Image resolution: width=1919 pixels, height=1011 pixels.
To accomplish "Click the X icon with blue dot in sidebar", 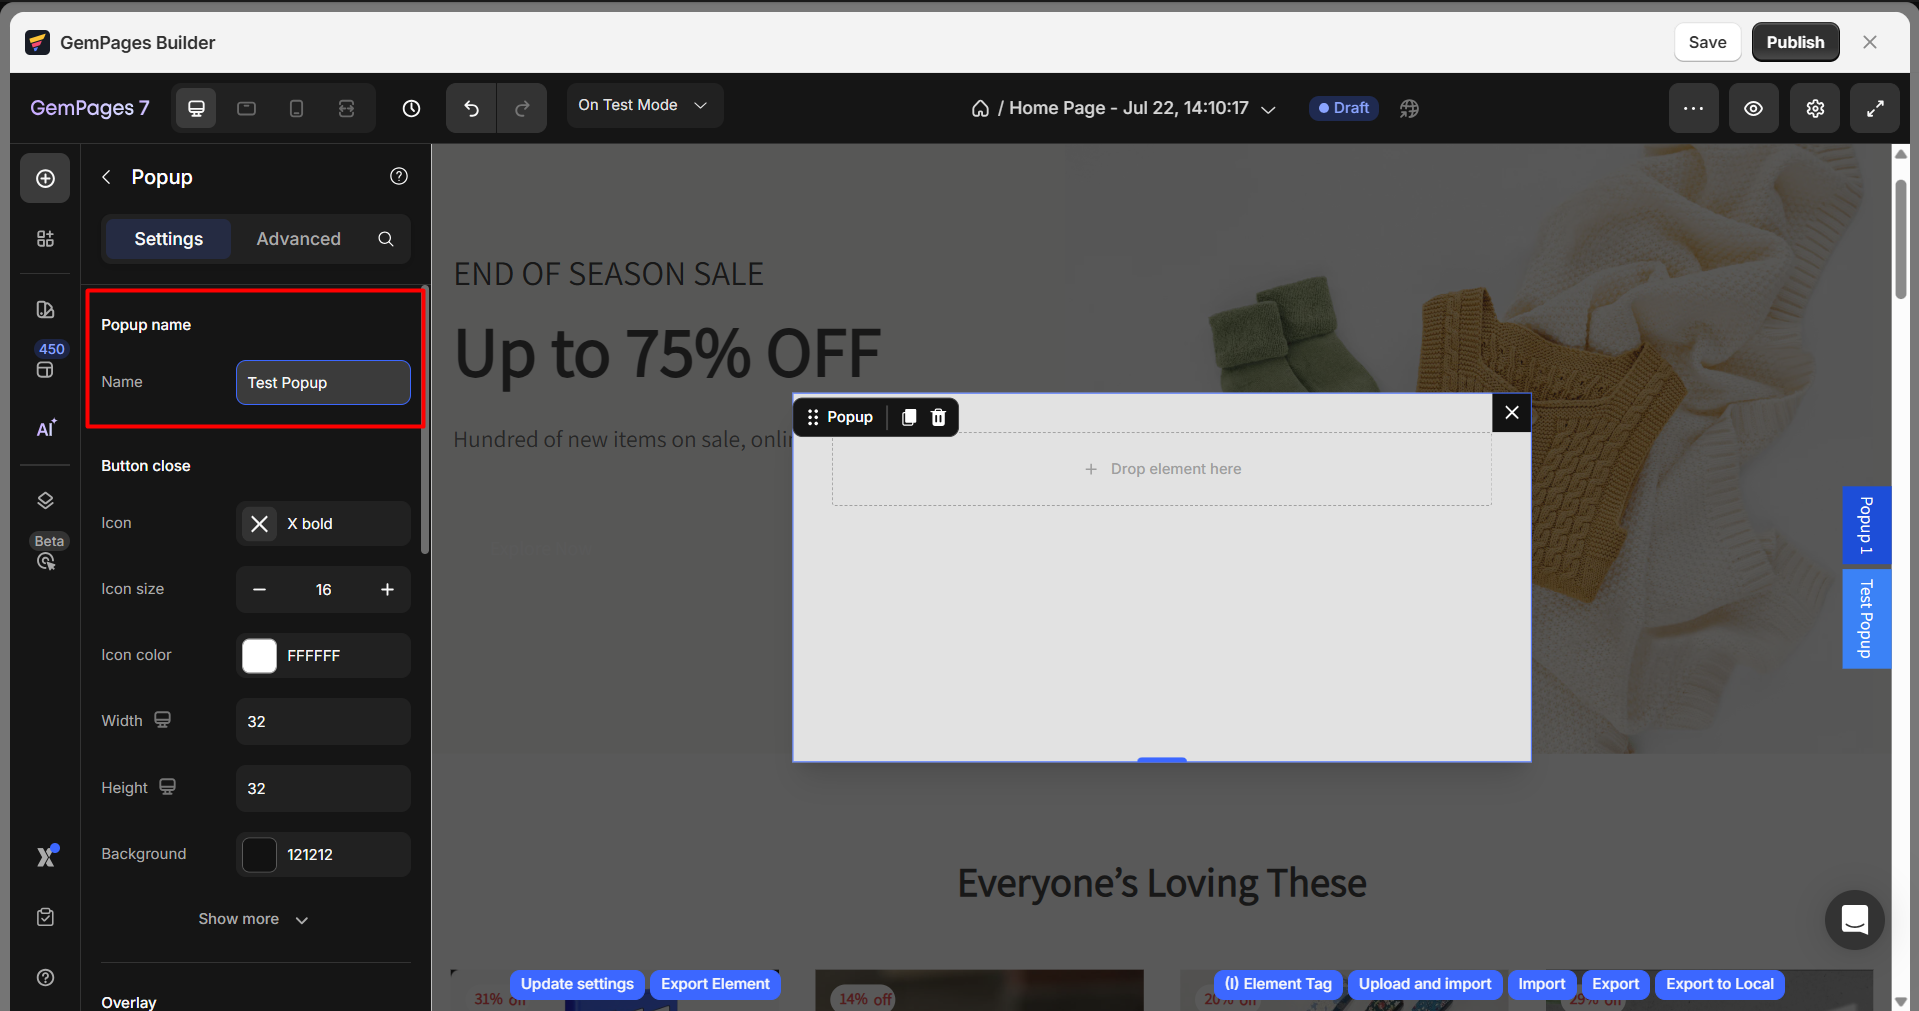I will (47, 856).
